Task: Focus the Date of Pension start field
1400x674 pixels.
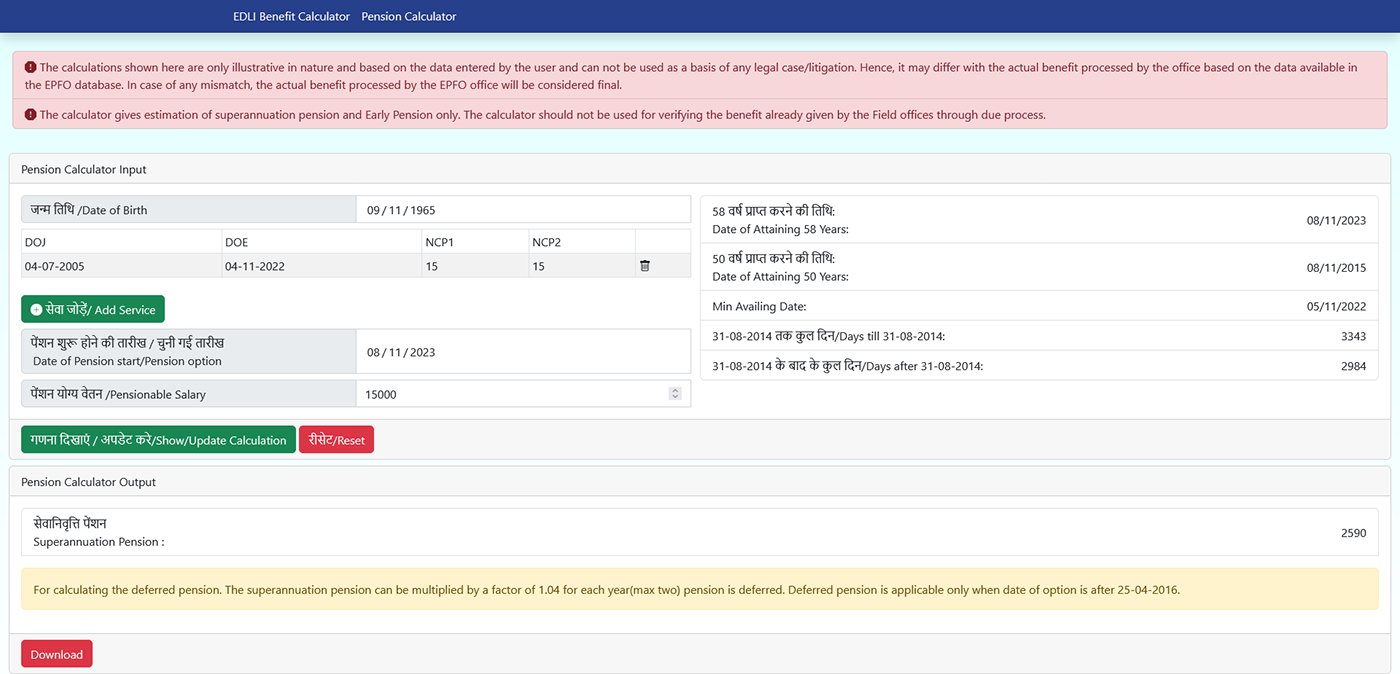Action: click(x=523, y=352)
